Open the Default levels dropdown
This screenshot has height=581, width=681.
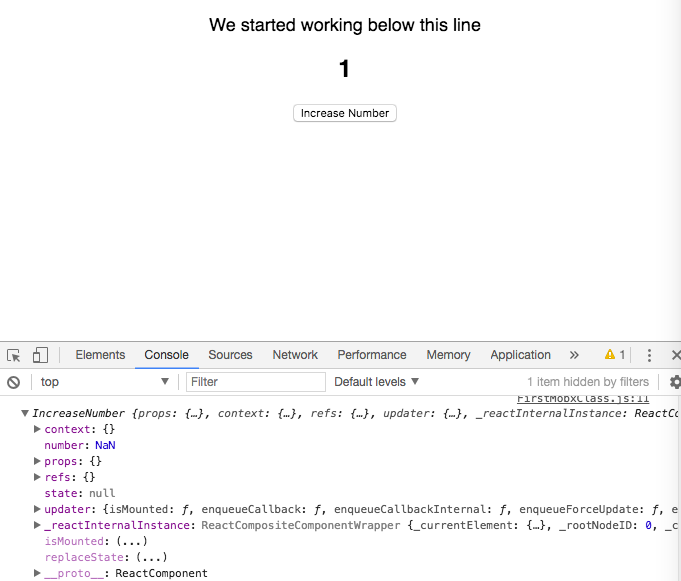[x=376, y=382]
